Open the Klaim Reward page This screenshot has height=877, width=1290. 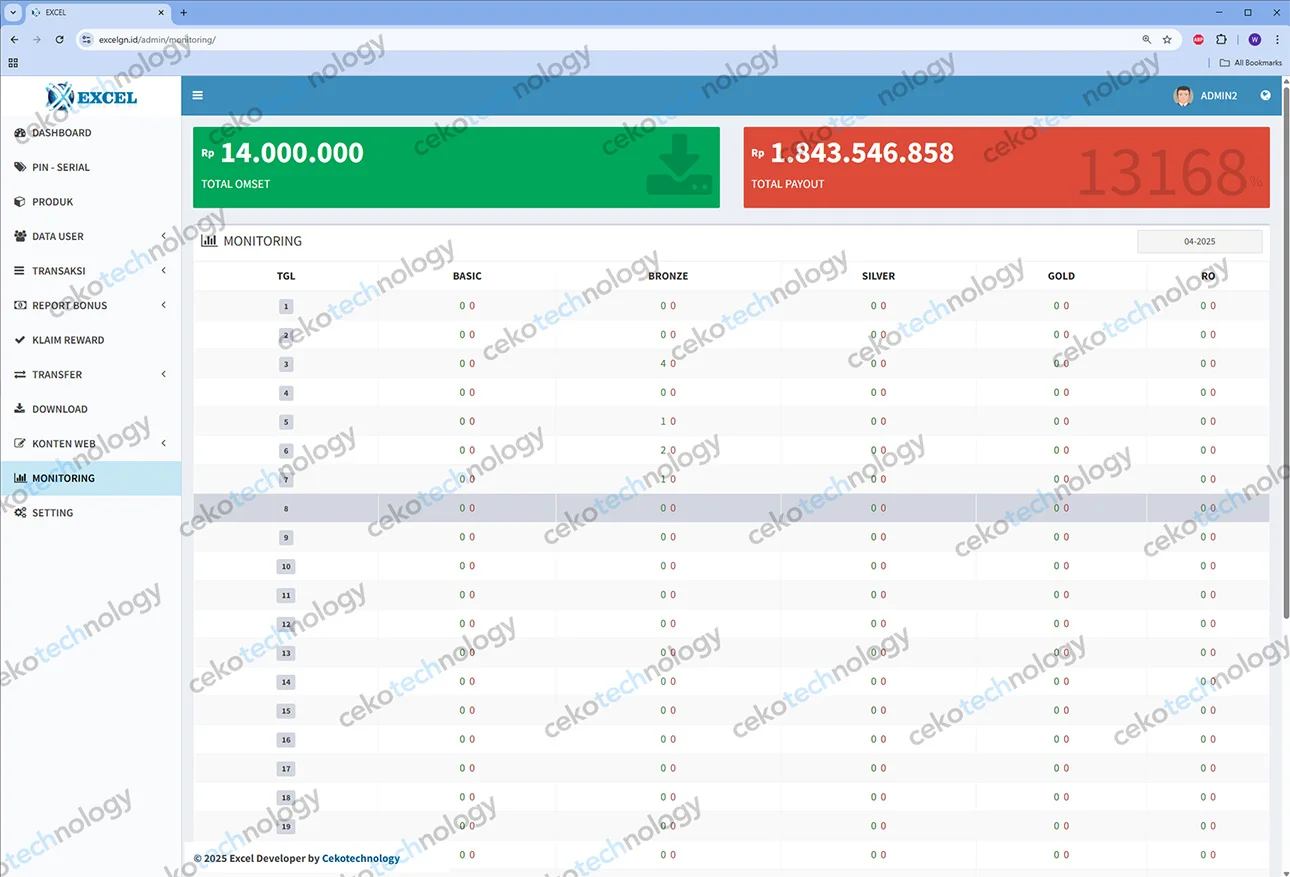coord(67,340)
